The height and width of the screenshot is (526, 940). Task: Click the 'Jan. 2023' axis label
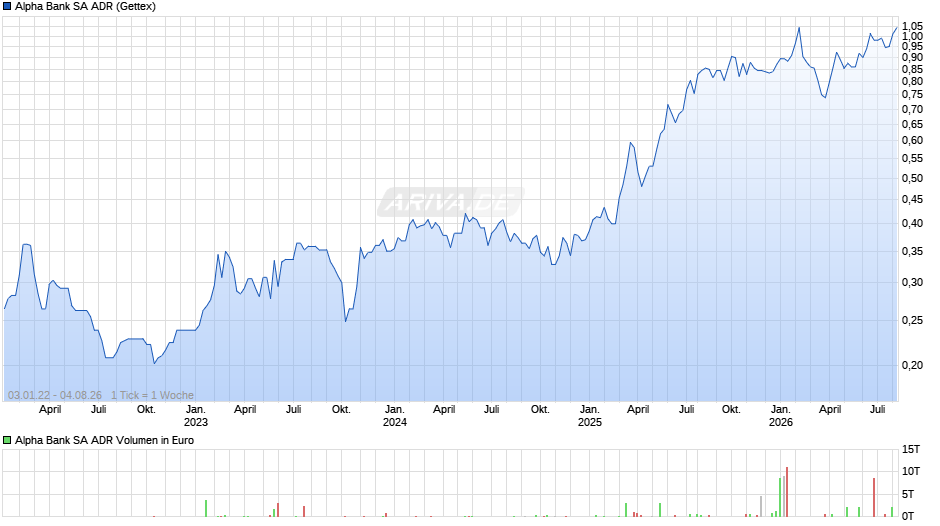click(195, 416)
